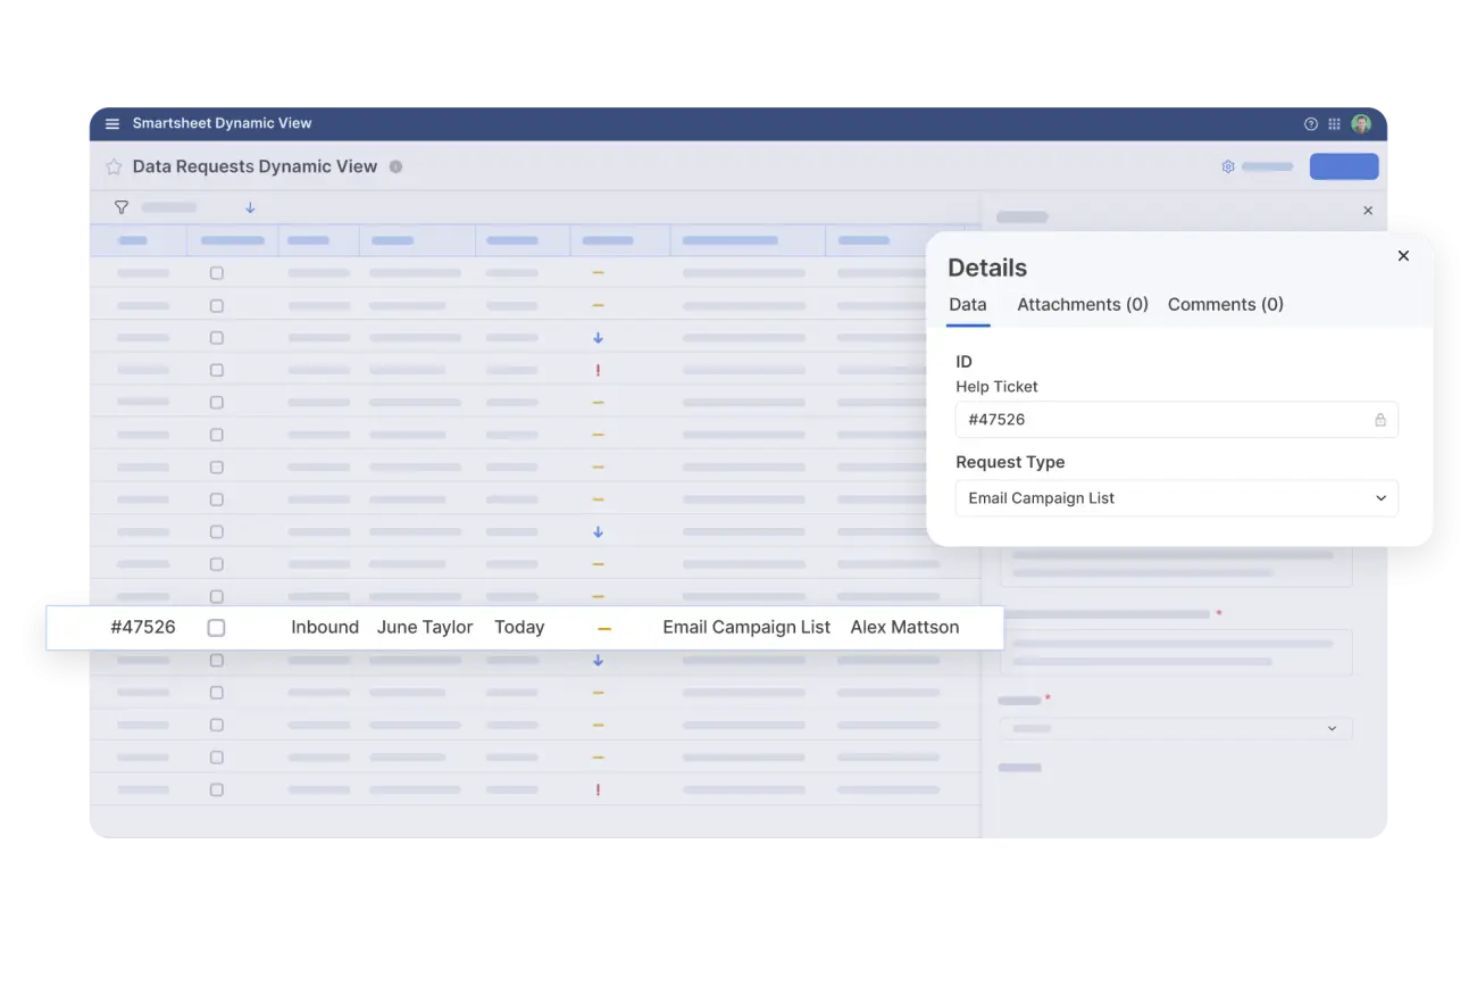This screenshot has width=1480, height=987.
Task: Star the Data Requests Dynamic View
Action: pyautogui.click(x=114, y=166)
